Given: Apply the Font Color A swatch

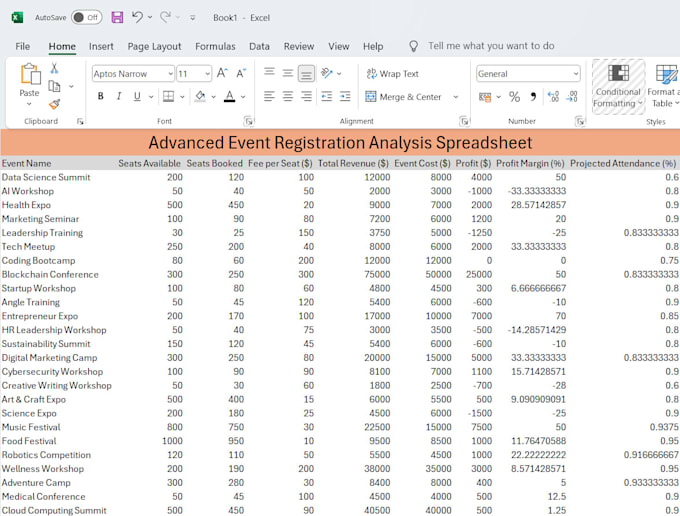Looking at the screenshot, I should (229, 96).
